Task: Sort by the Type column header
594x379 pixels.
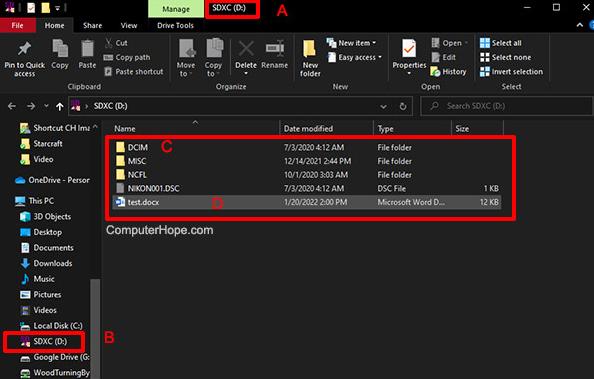Action: 413,128
